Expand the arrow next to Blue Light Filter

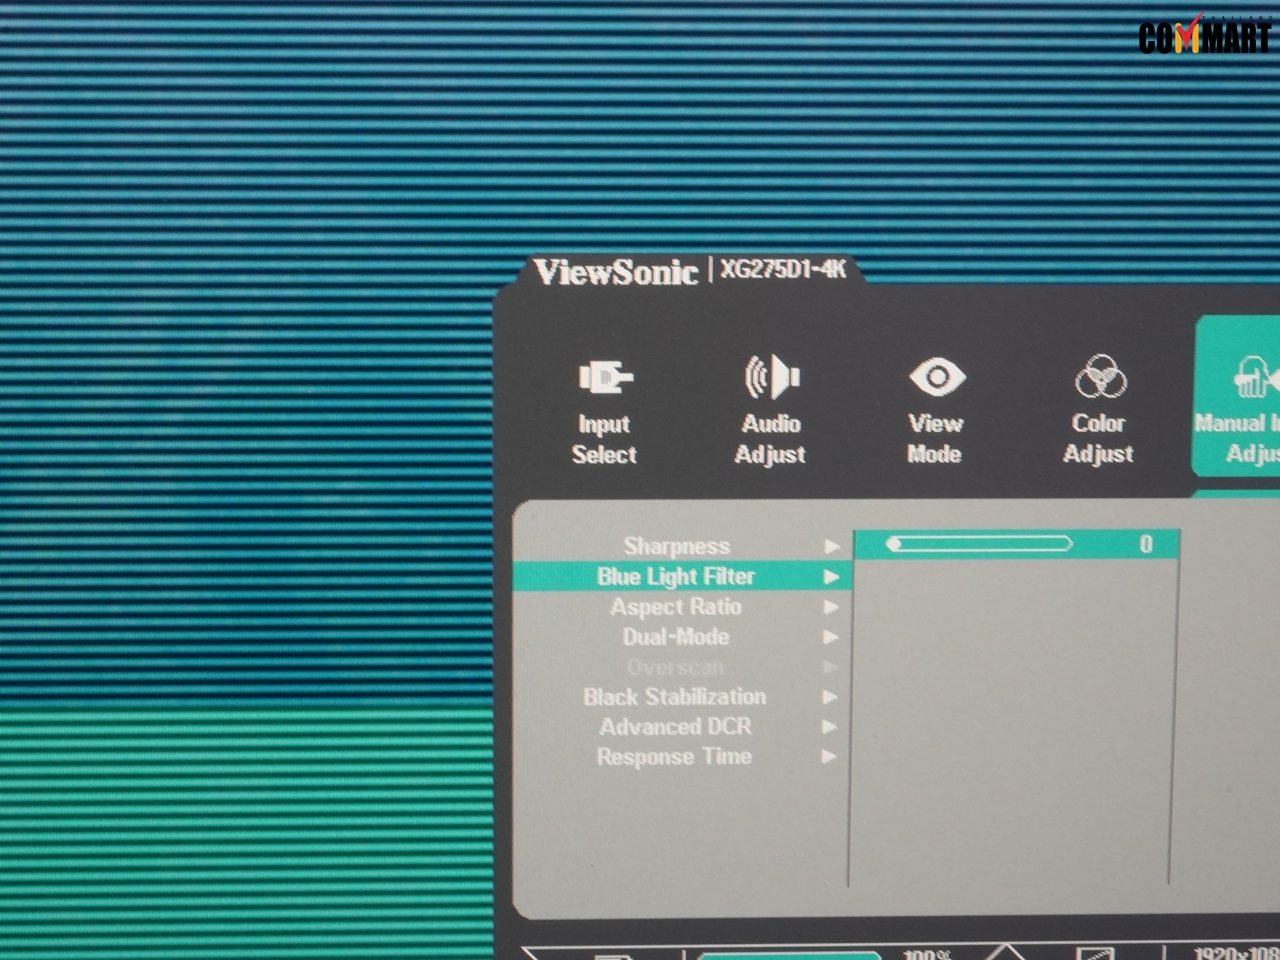tap(831, 576)
